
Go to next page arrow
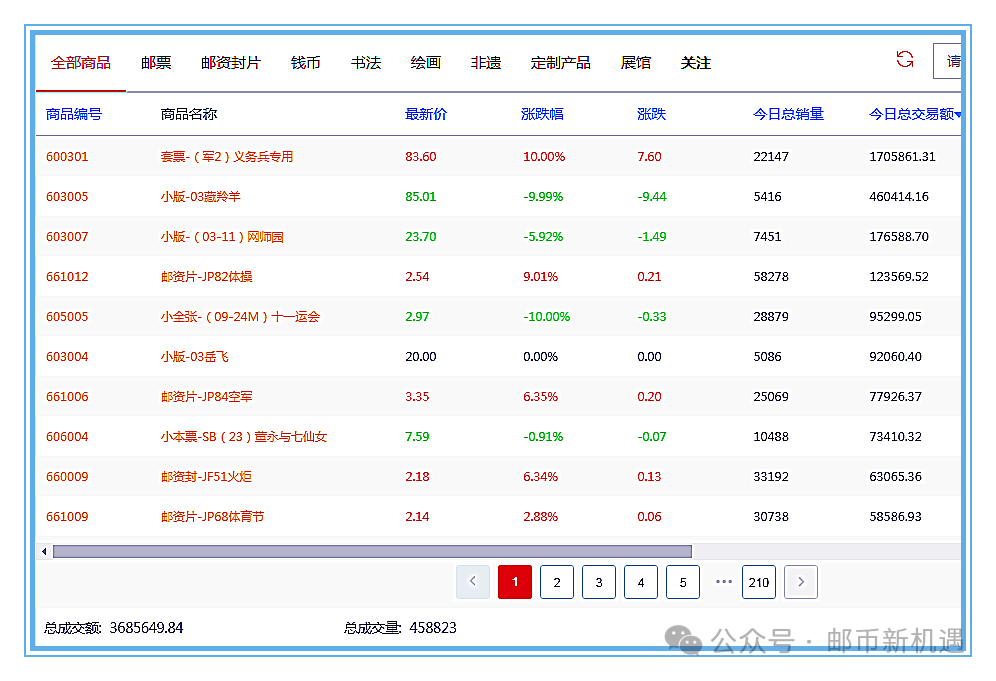[800, 582]
